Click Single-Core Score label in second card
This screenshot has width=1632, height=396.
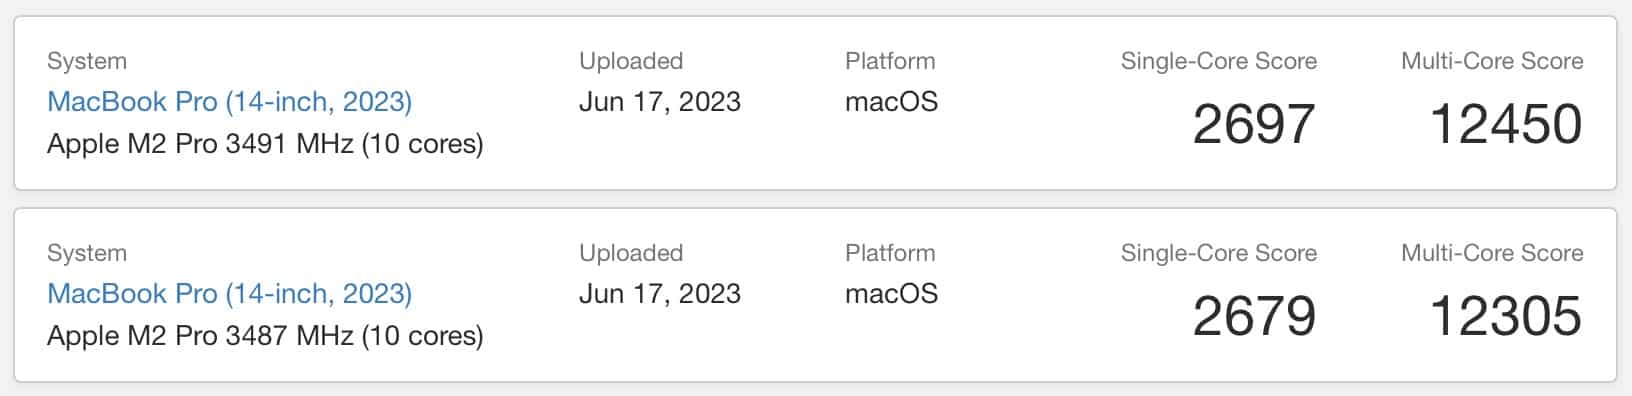pos(1219,253)
